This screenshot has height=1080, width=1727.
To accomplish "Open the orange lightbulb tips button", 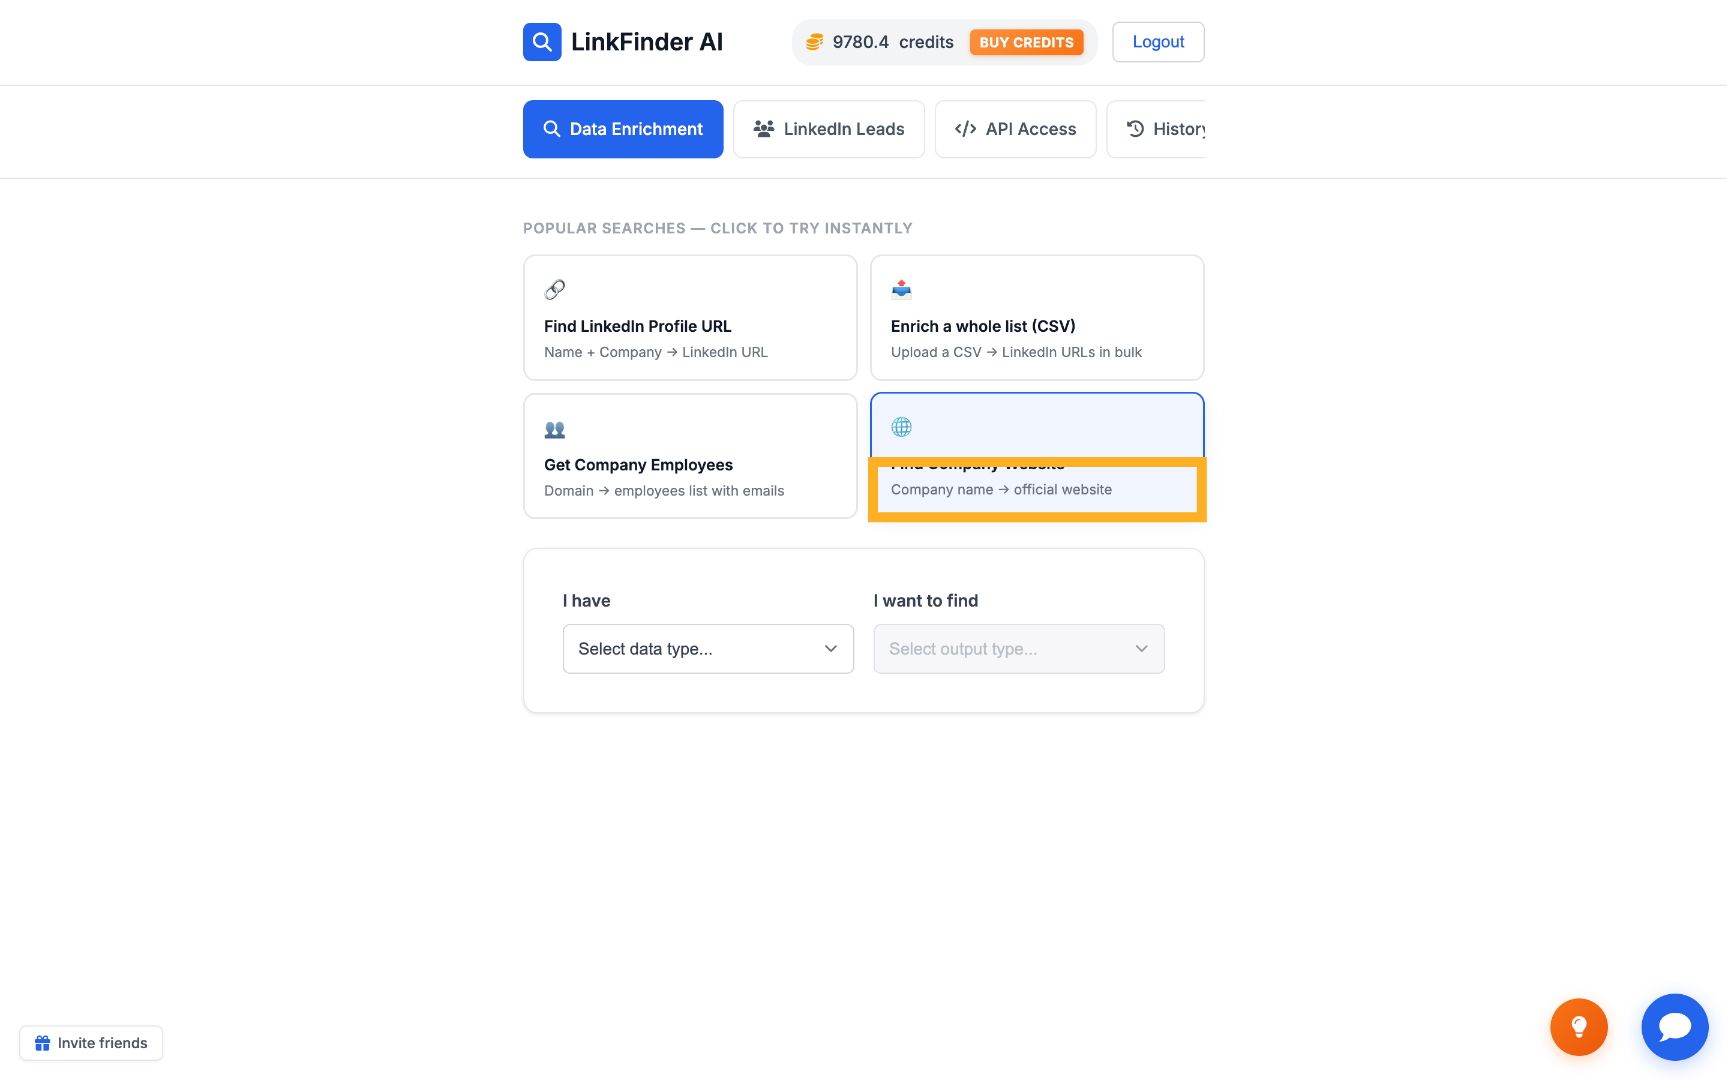I will pyautogui.click(x=1579, y=1027).
